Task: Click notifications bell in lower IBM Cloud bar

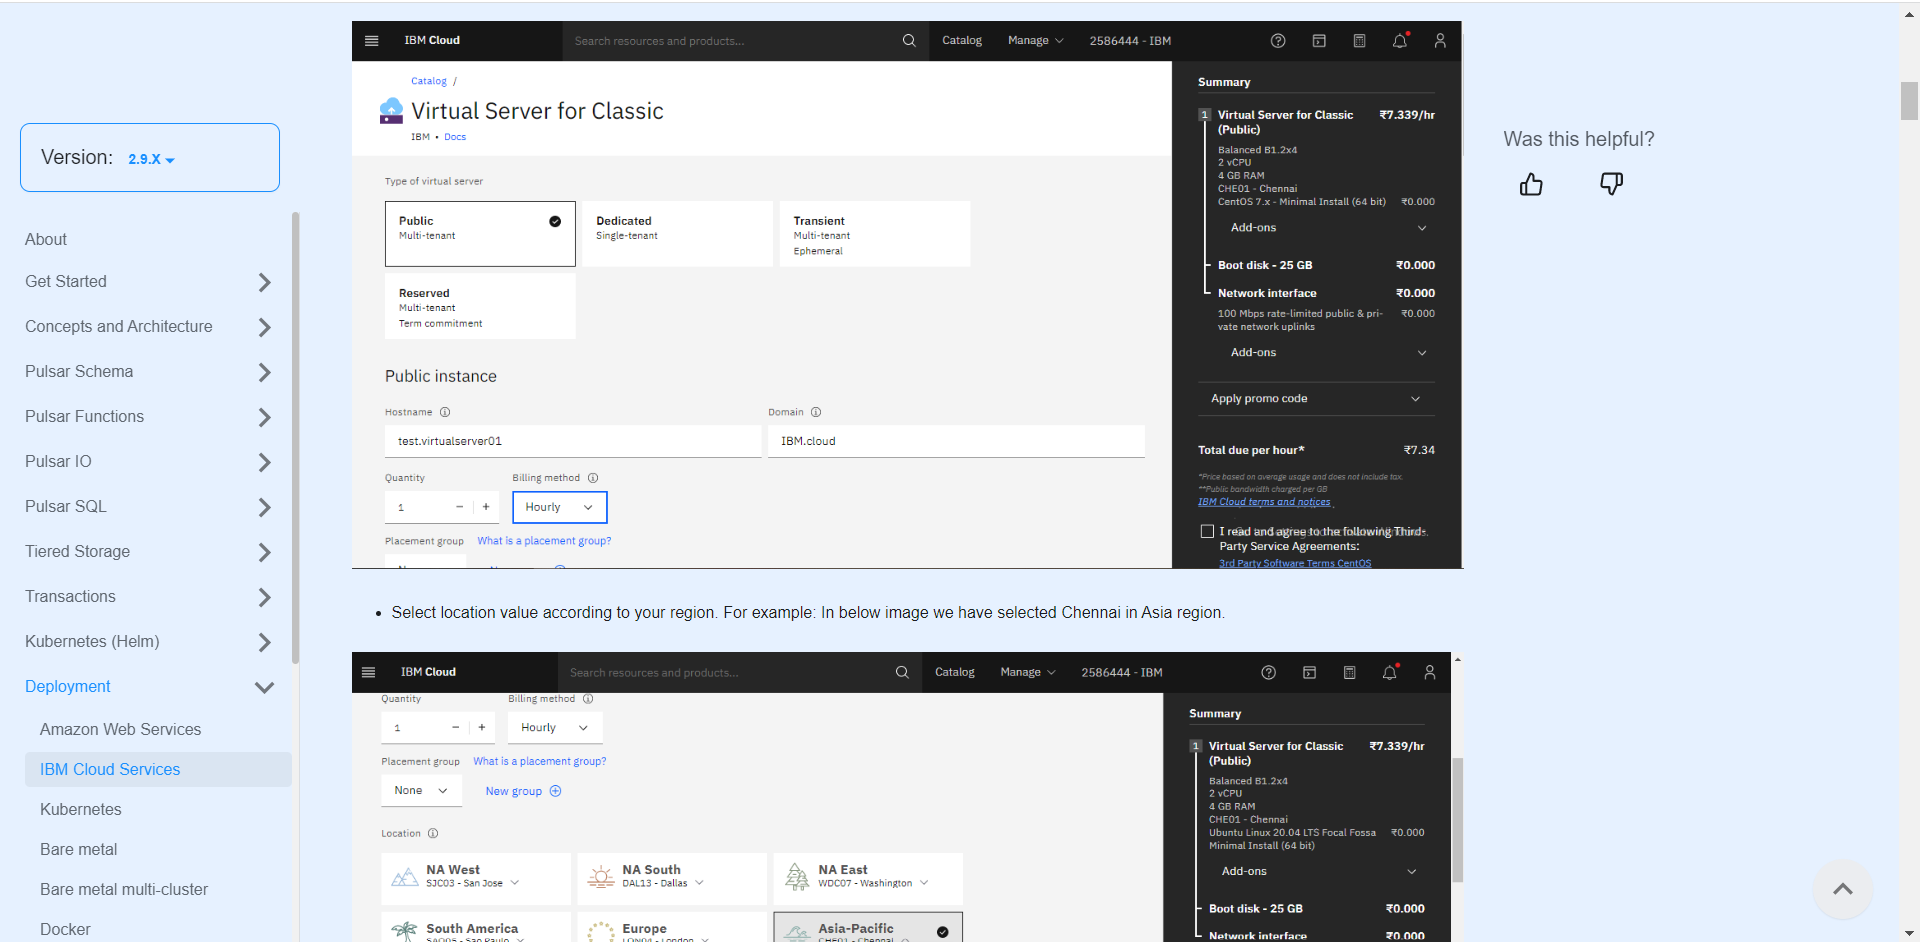Action: coord(1390,672)
